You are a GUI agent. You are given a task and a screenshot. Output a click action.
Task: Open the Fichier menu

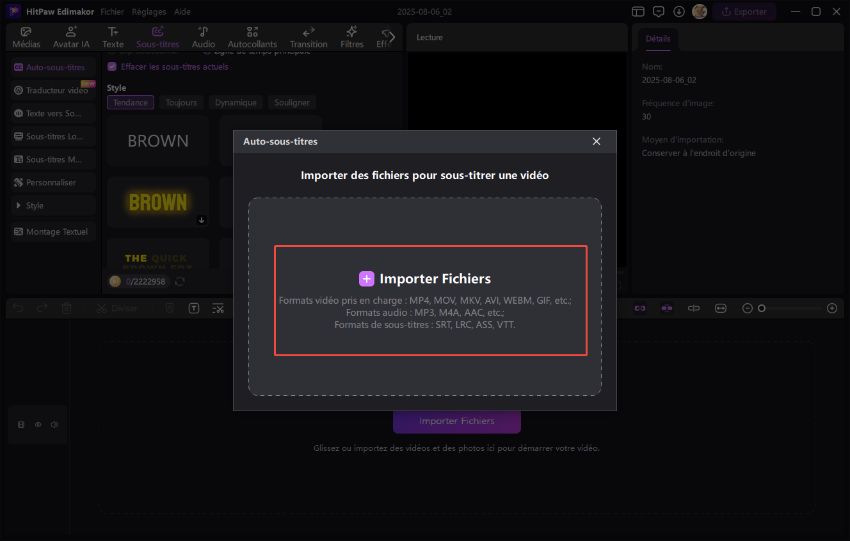coord(112,11)
